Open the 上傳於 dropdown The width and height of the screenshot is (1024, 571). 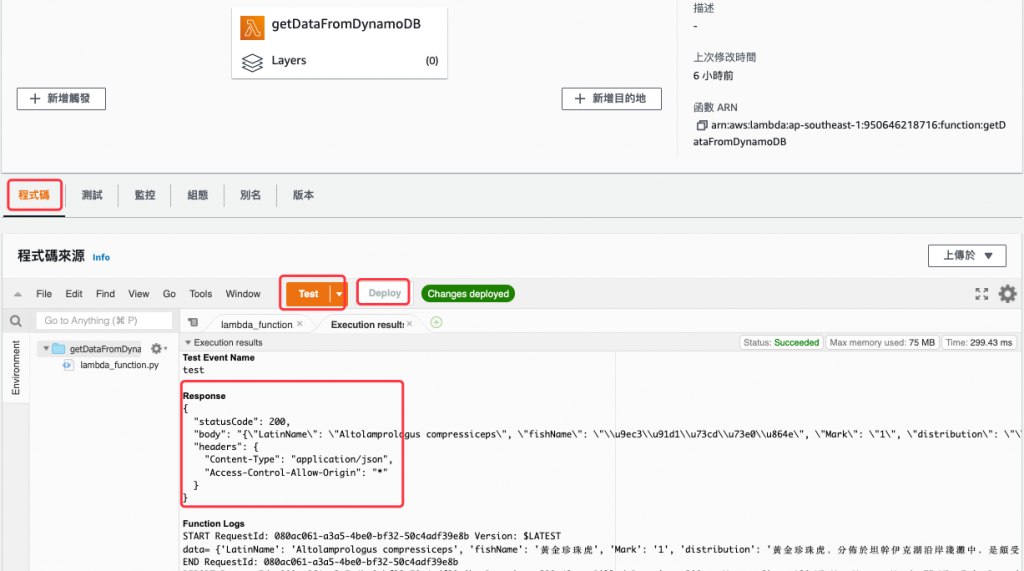click(x=967, y=255)
